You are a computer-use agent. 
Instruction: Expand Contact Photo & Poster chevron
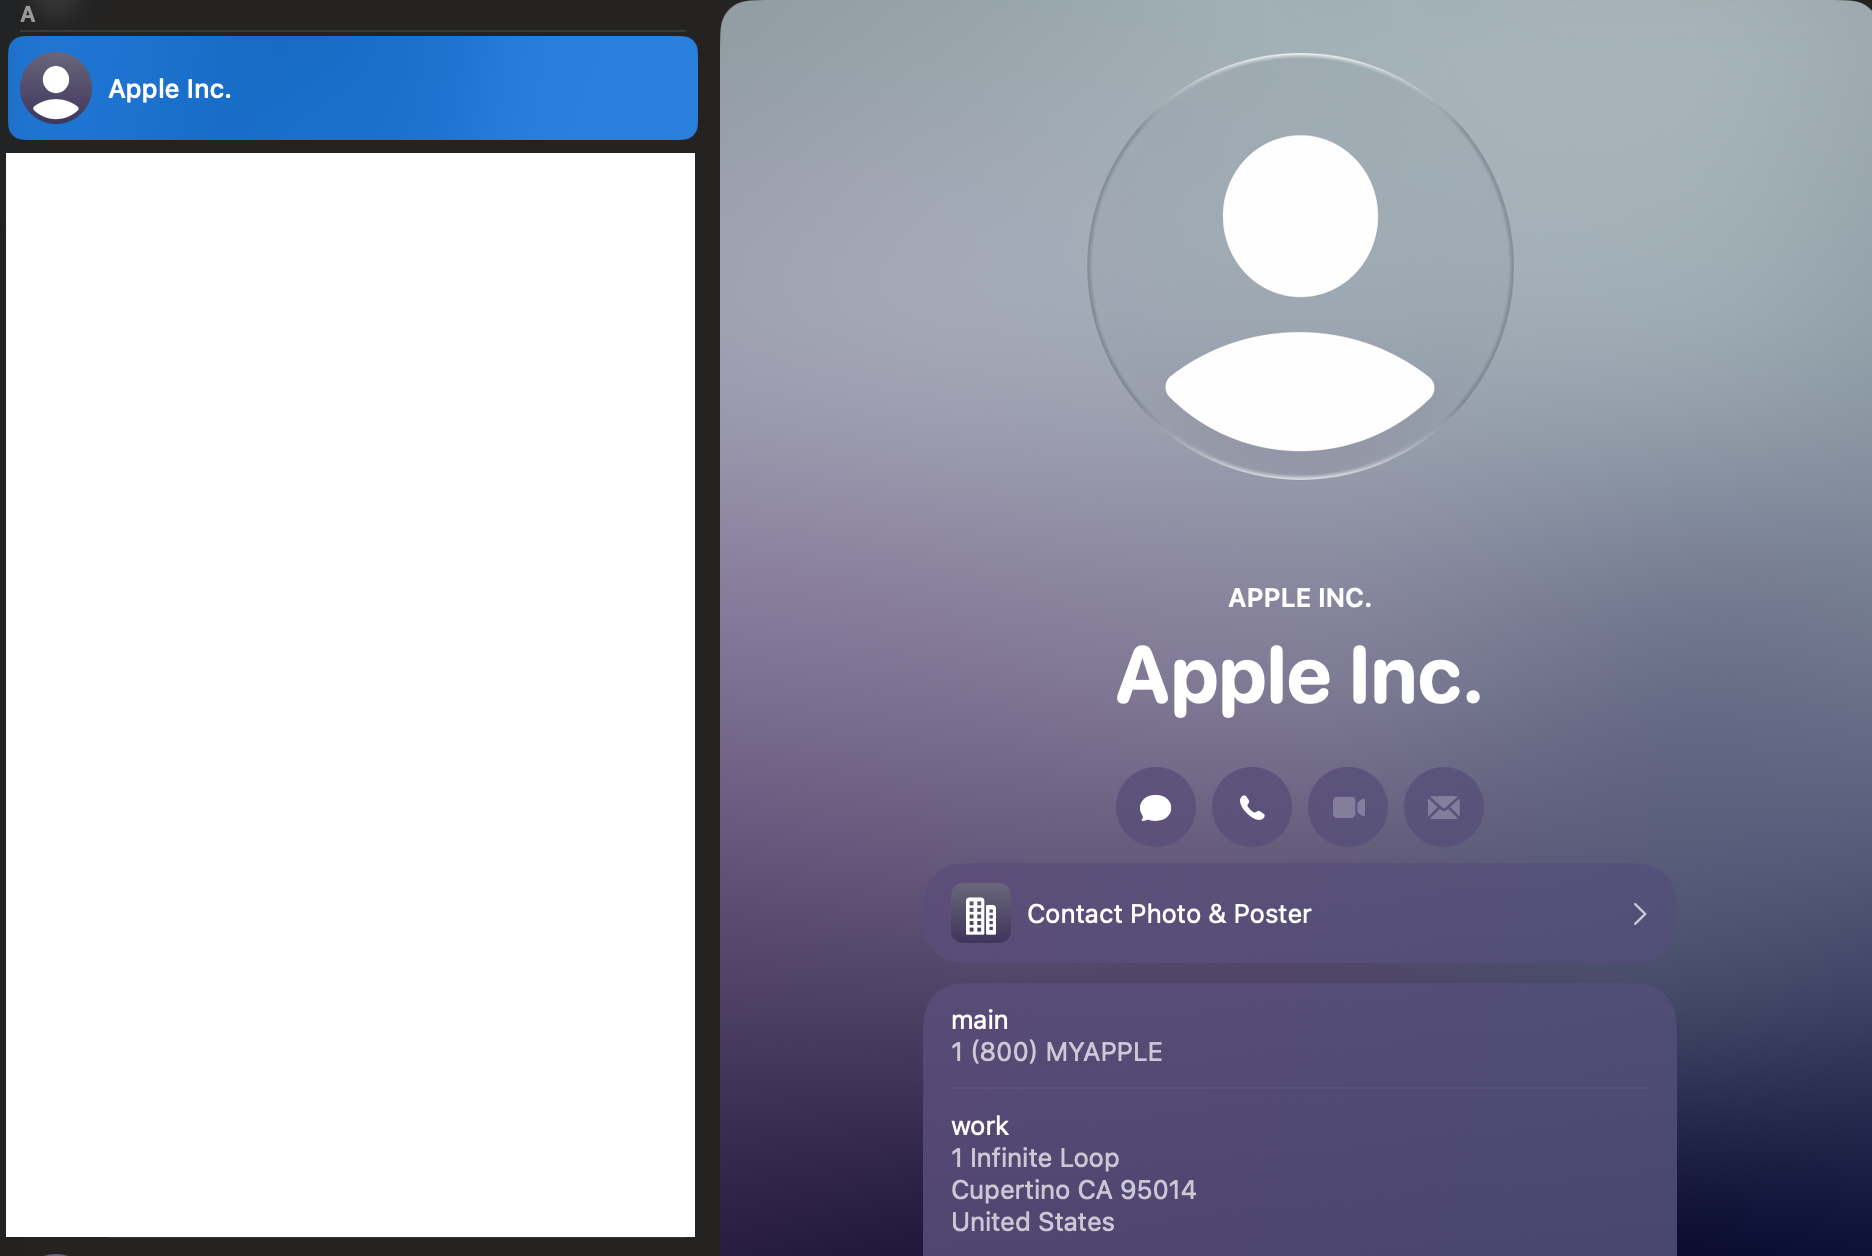point(1639,914)
